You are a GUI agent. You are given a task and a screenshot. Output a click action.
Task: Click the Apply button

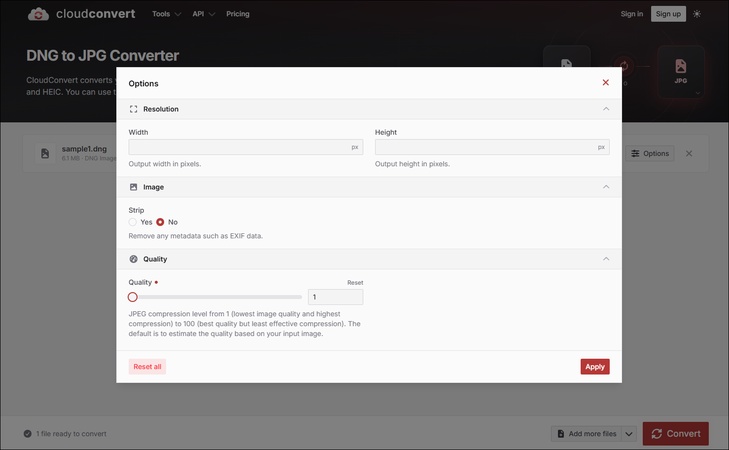click(x=595, y=367)
